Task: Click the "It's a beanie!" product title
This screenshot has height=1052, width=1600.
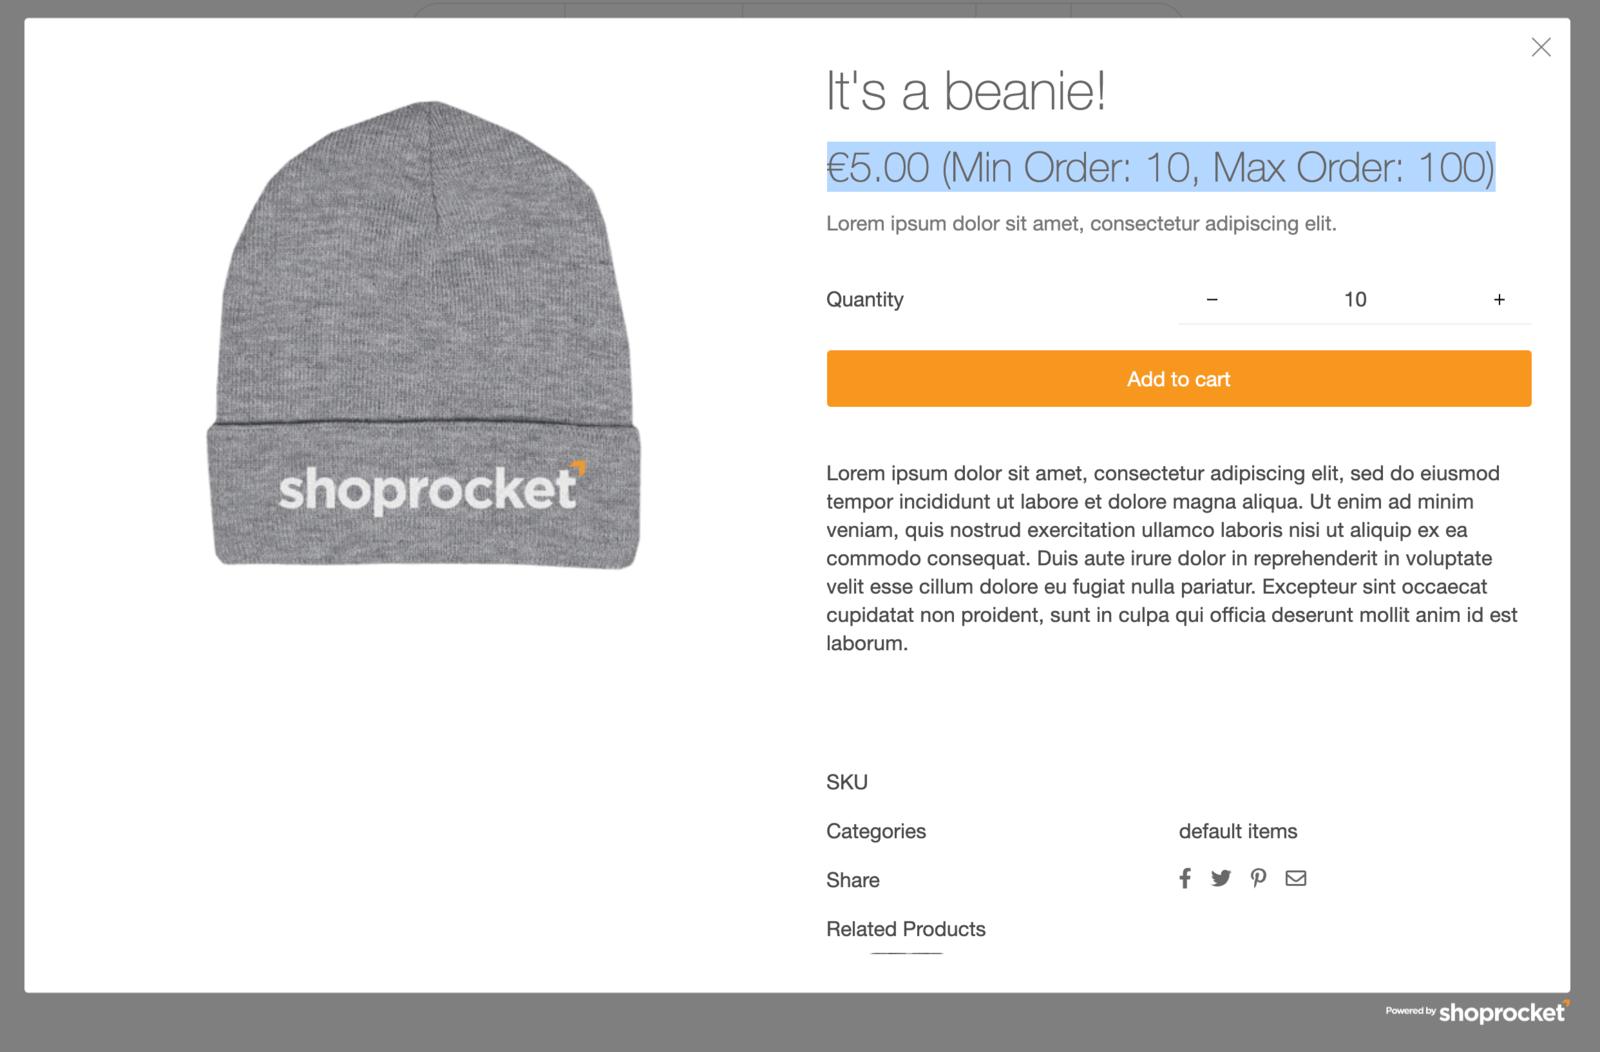Action: tap(966, 91)
